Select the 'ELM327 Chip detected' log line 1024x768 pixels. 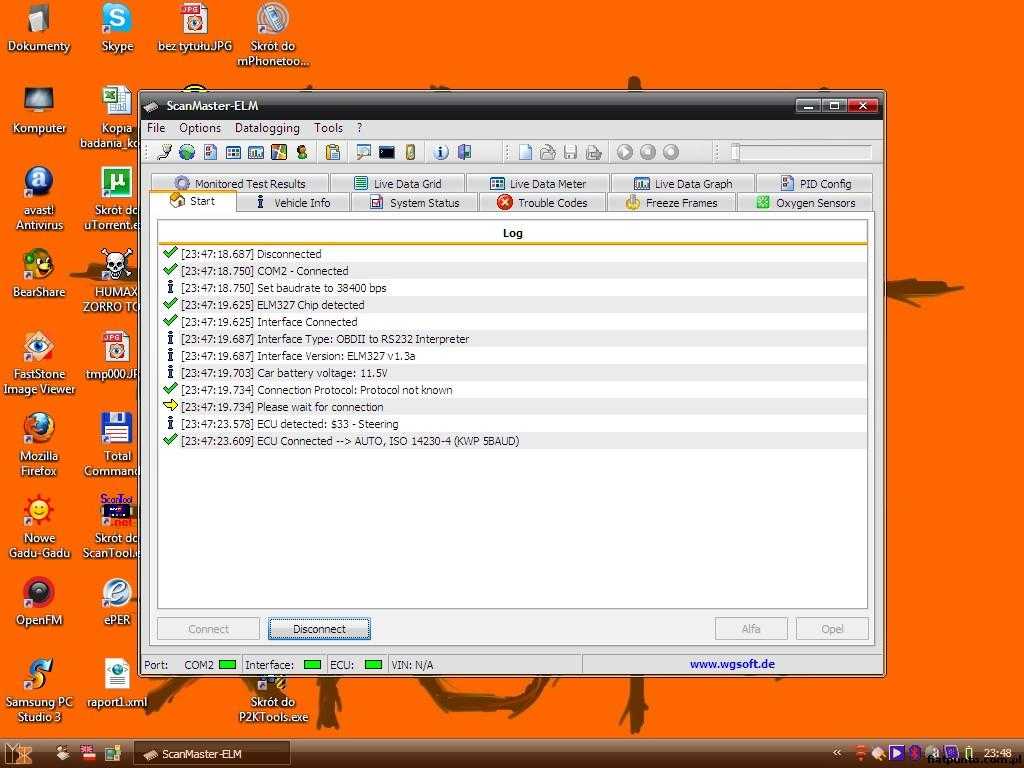[x=513, y=305]
